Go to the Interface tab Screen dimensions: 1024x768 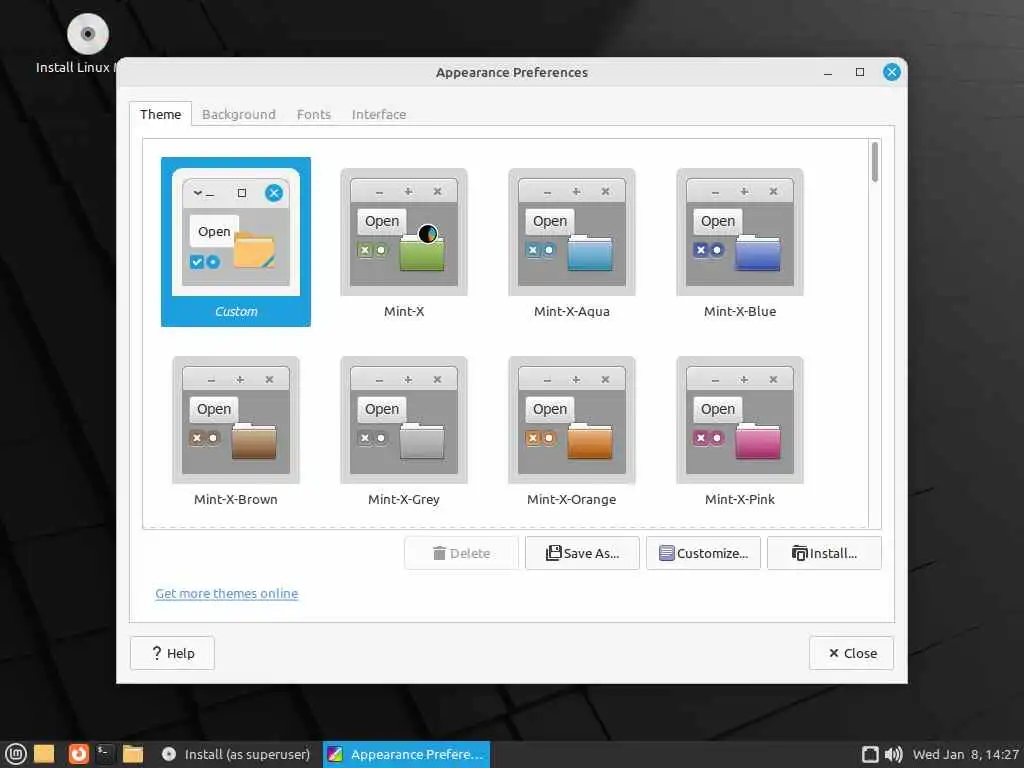[x=379, y=114]
